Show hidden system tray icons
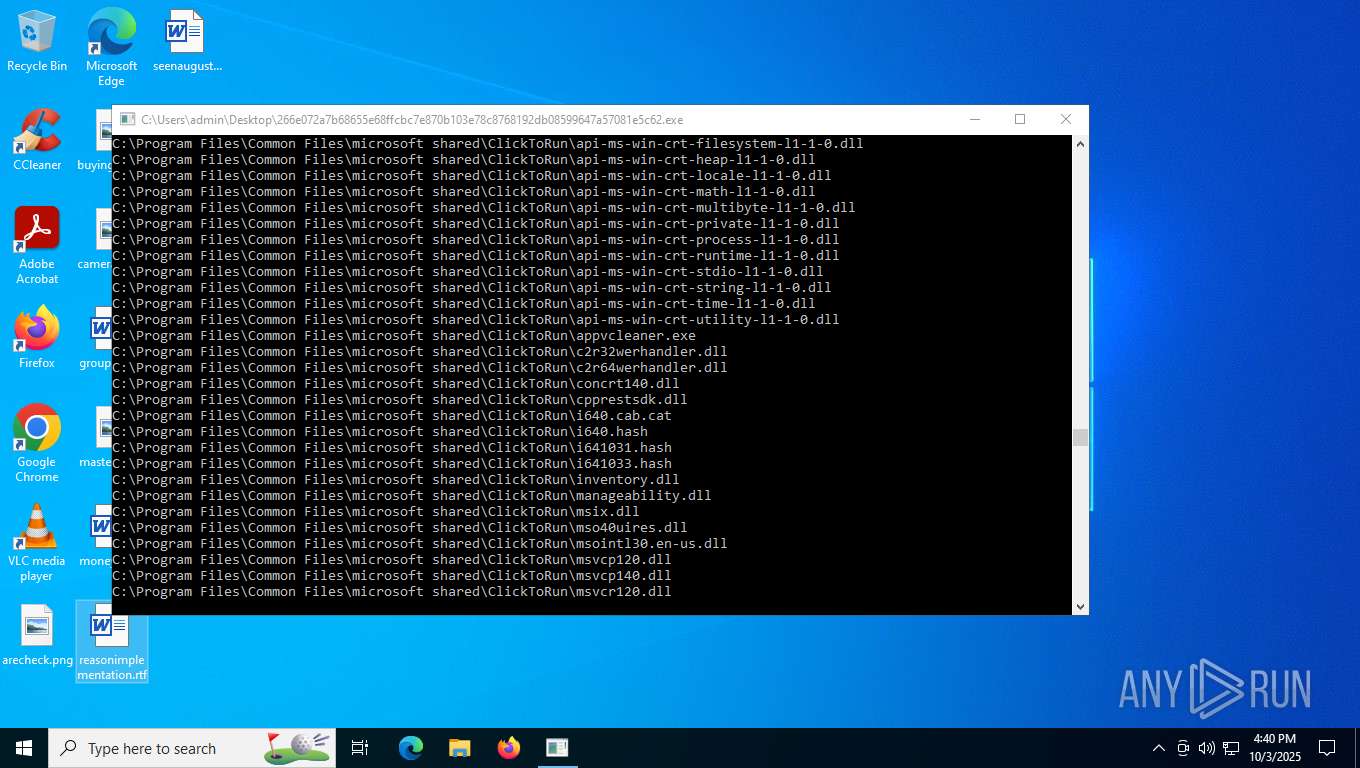This screenshot has width=1360, height=768. coord(1159,748)
